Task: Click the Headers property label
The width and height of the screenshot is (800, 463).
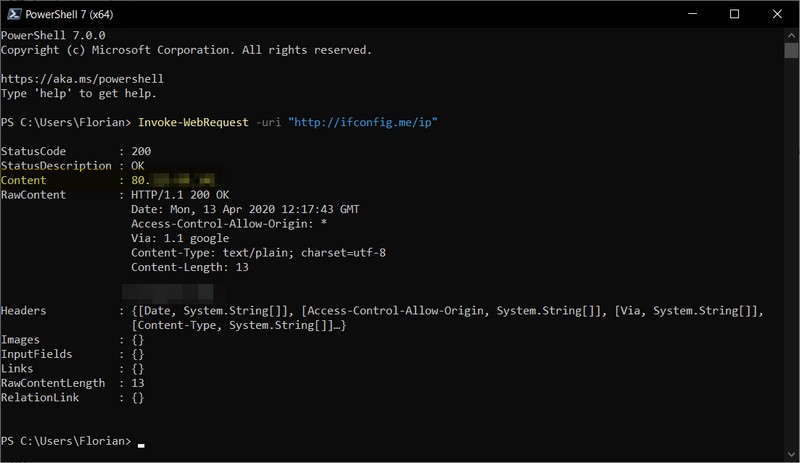Action: pos(24,312)
